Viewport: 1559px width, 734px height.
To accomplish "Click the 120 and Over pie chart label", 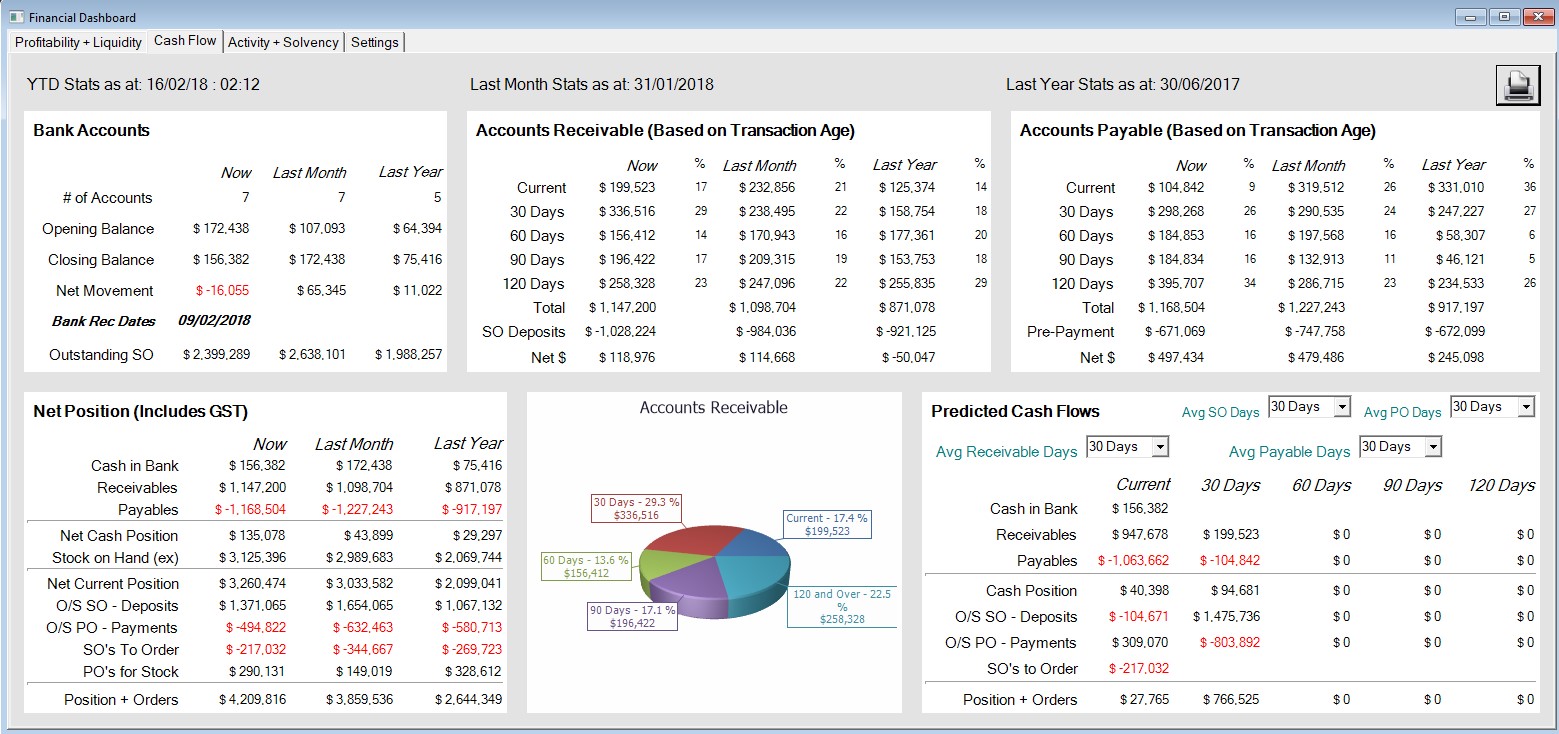I will [x=841, y=607].
